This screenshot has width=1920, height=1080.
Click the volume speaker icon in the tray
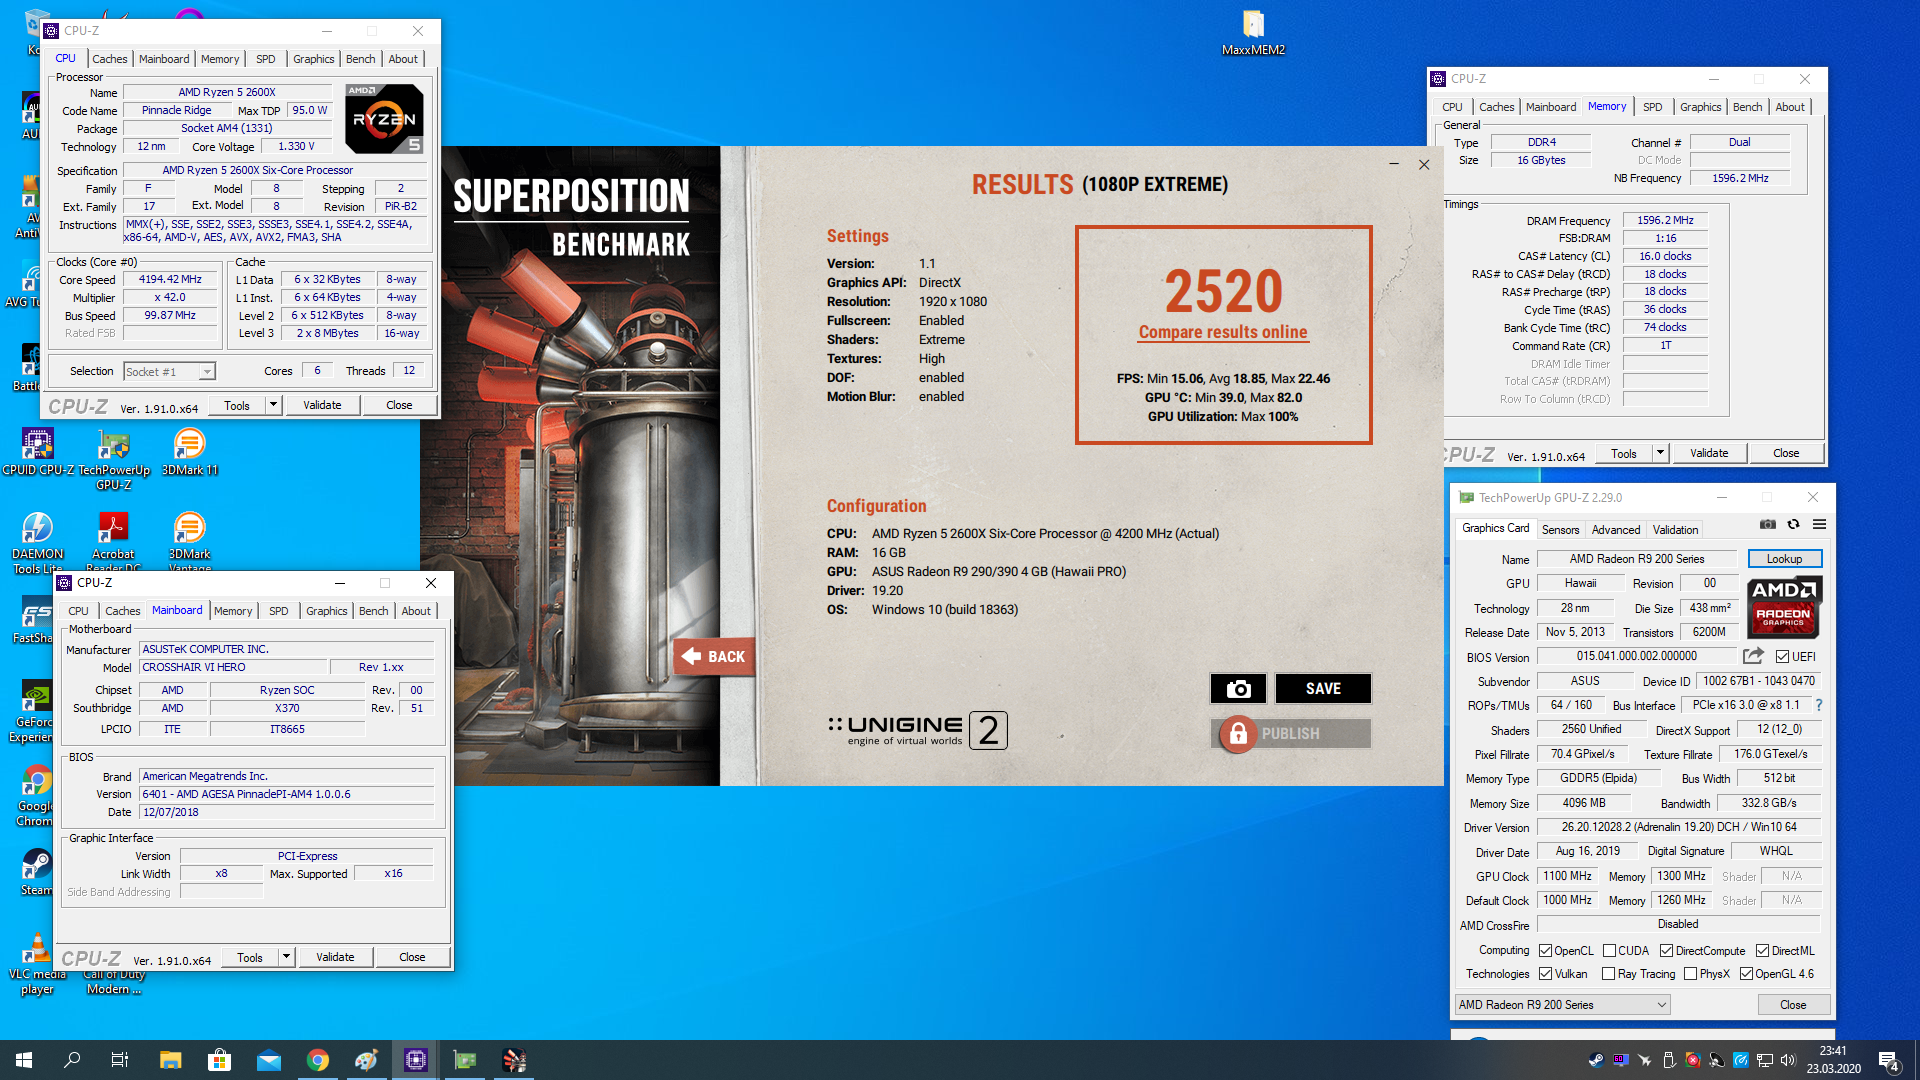(1788, 1060)
